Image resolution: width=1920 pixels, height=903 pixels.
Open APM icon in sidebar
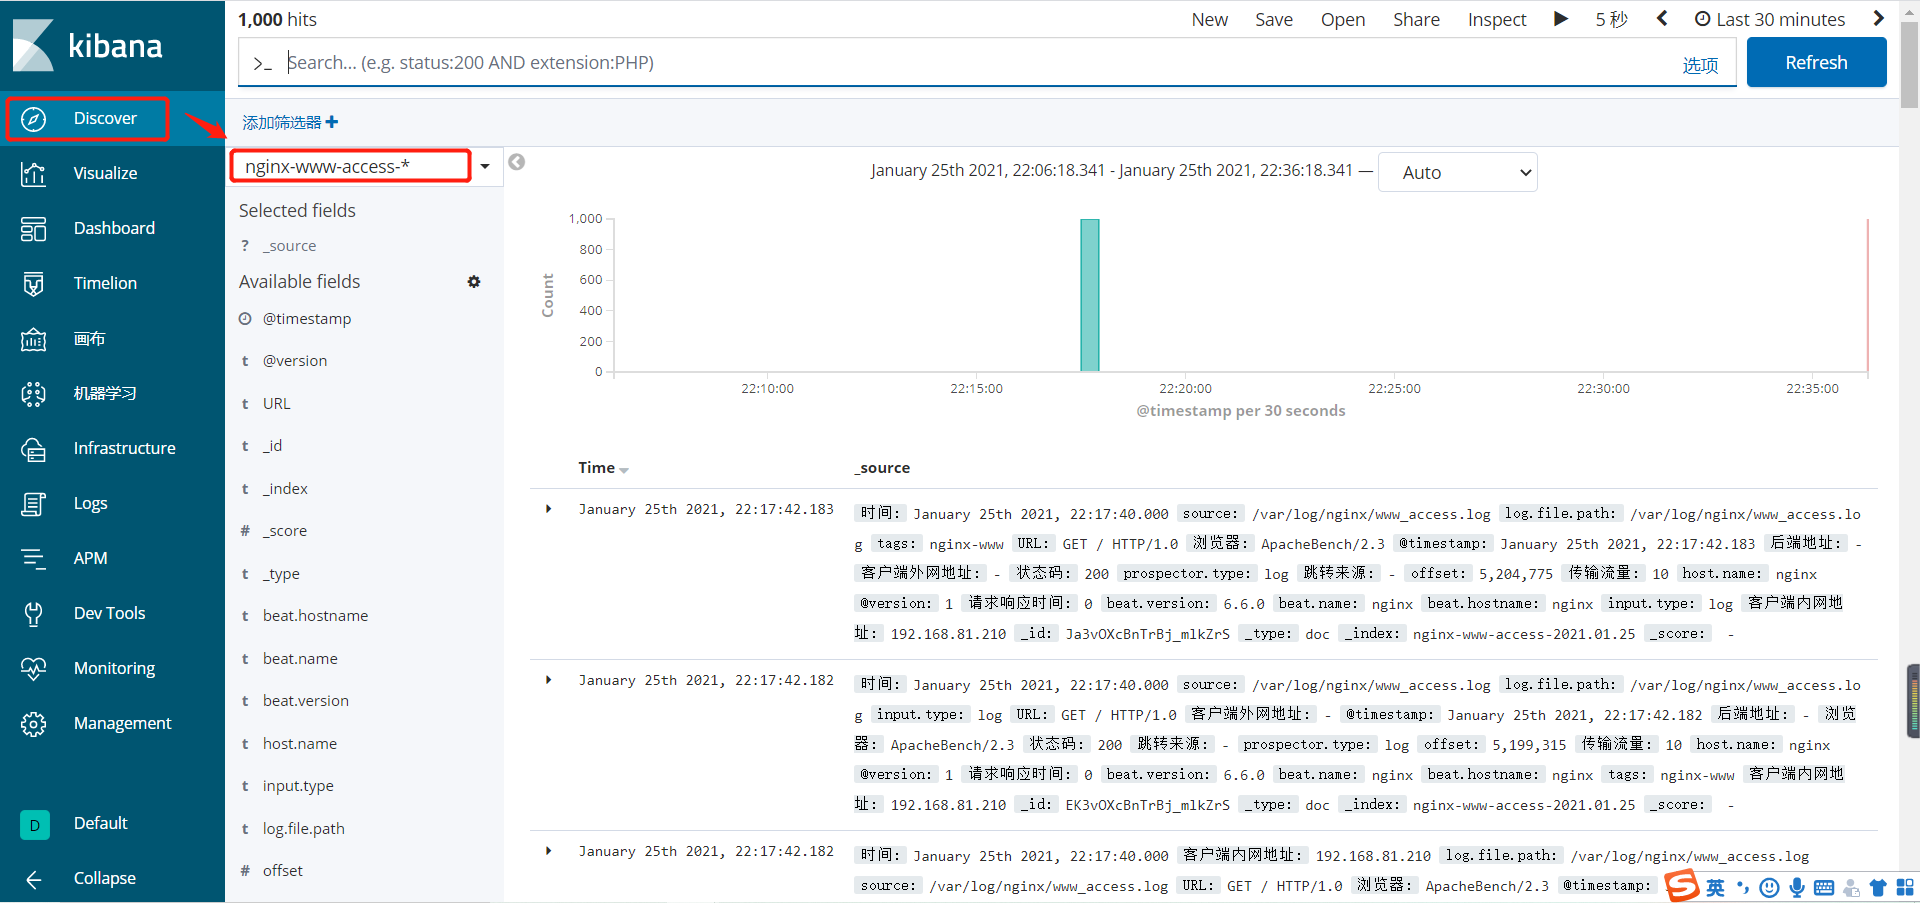coord(33,559)
